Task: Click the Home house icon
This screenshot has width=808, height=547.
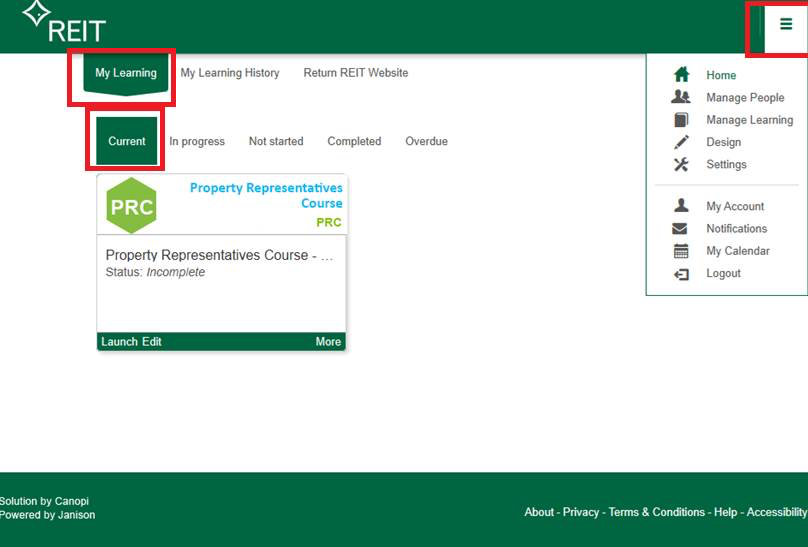Action: [681, 75]
